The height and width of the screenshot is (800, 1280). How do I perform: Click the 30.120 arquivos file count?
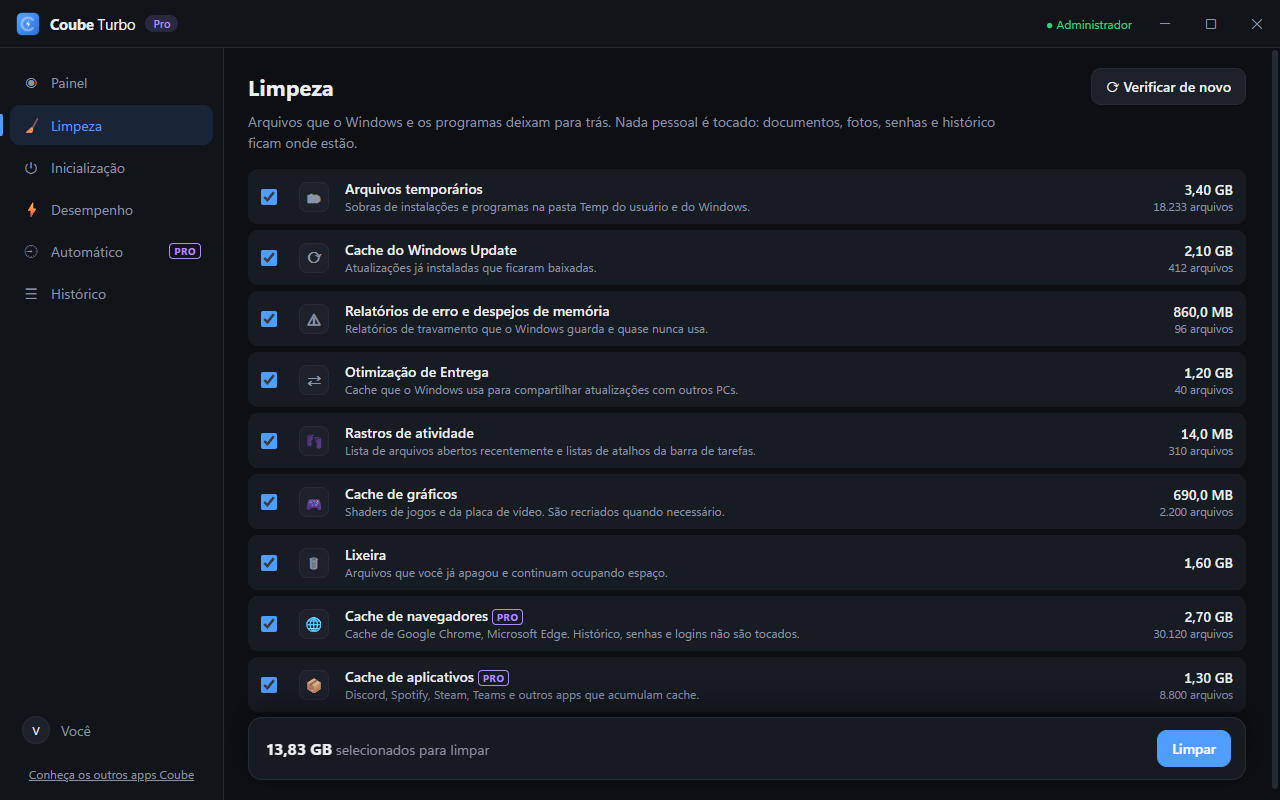point(1193,634)
